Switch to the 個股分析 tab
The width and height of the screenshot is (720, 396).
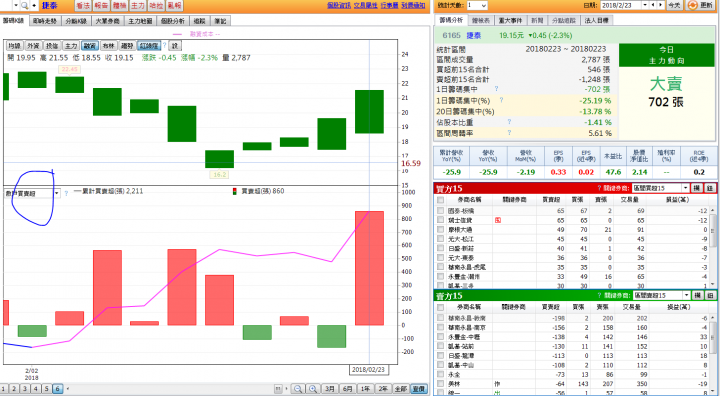click(x=173, y=21)
